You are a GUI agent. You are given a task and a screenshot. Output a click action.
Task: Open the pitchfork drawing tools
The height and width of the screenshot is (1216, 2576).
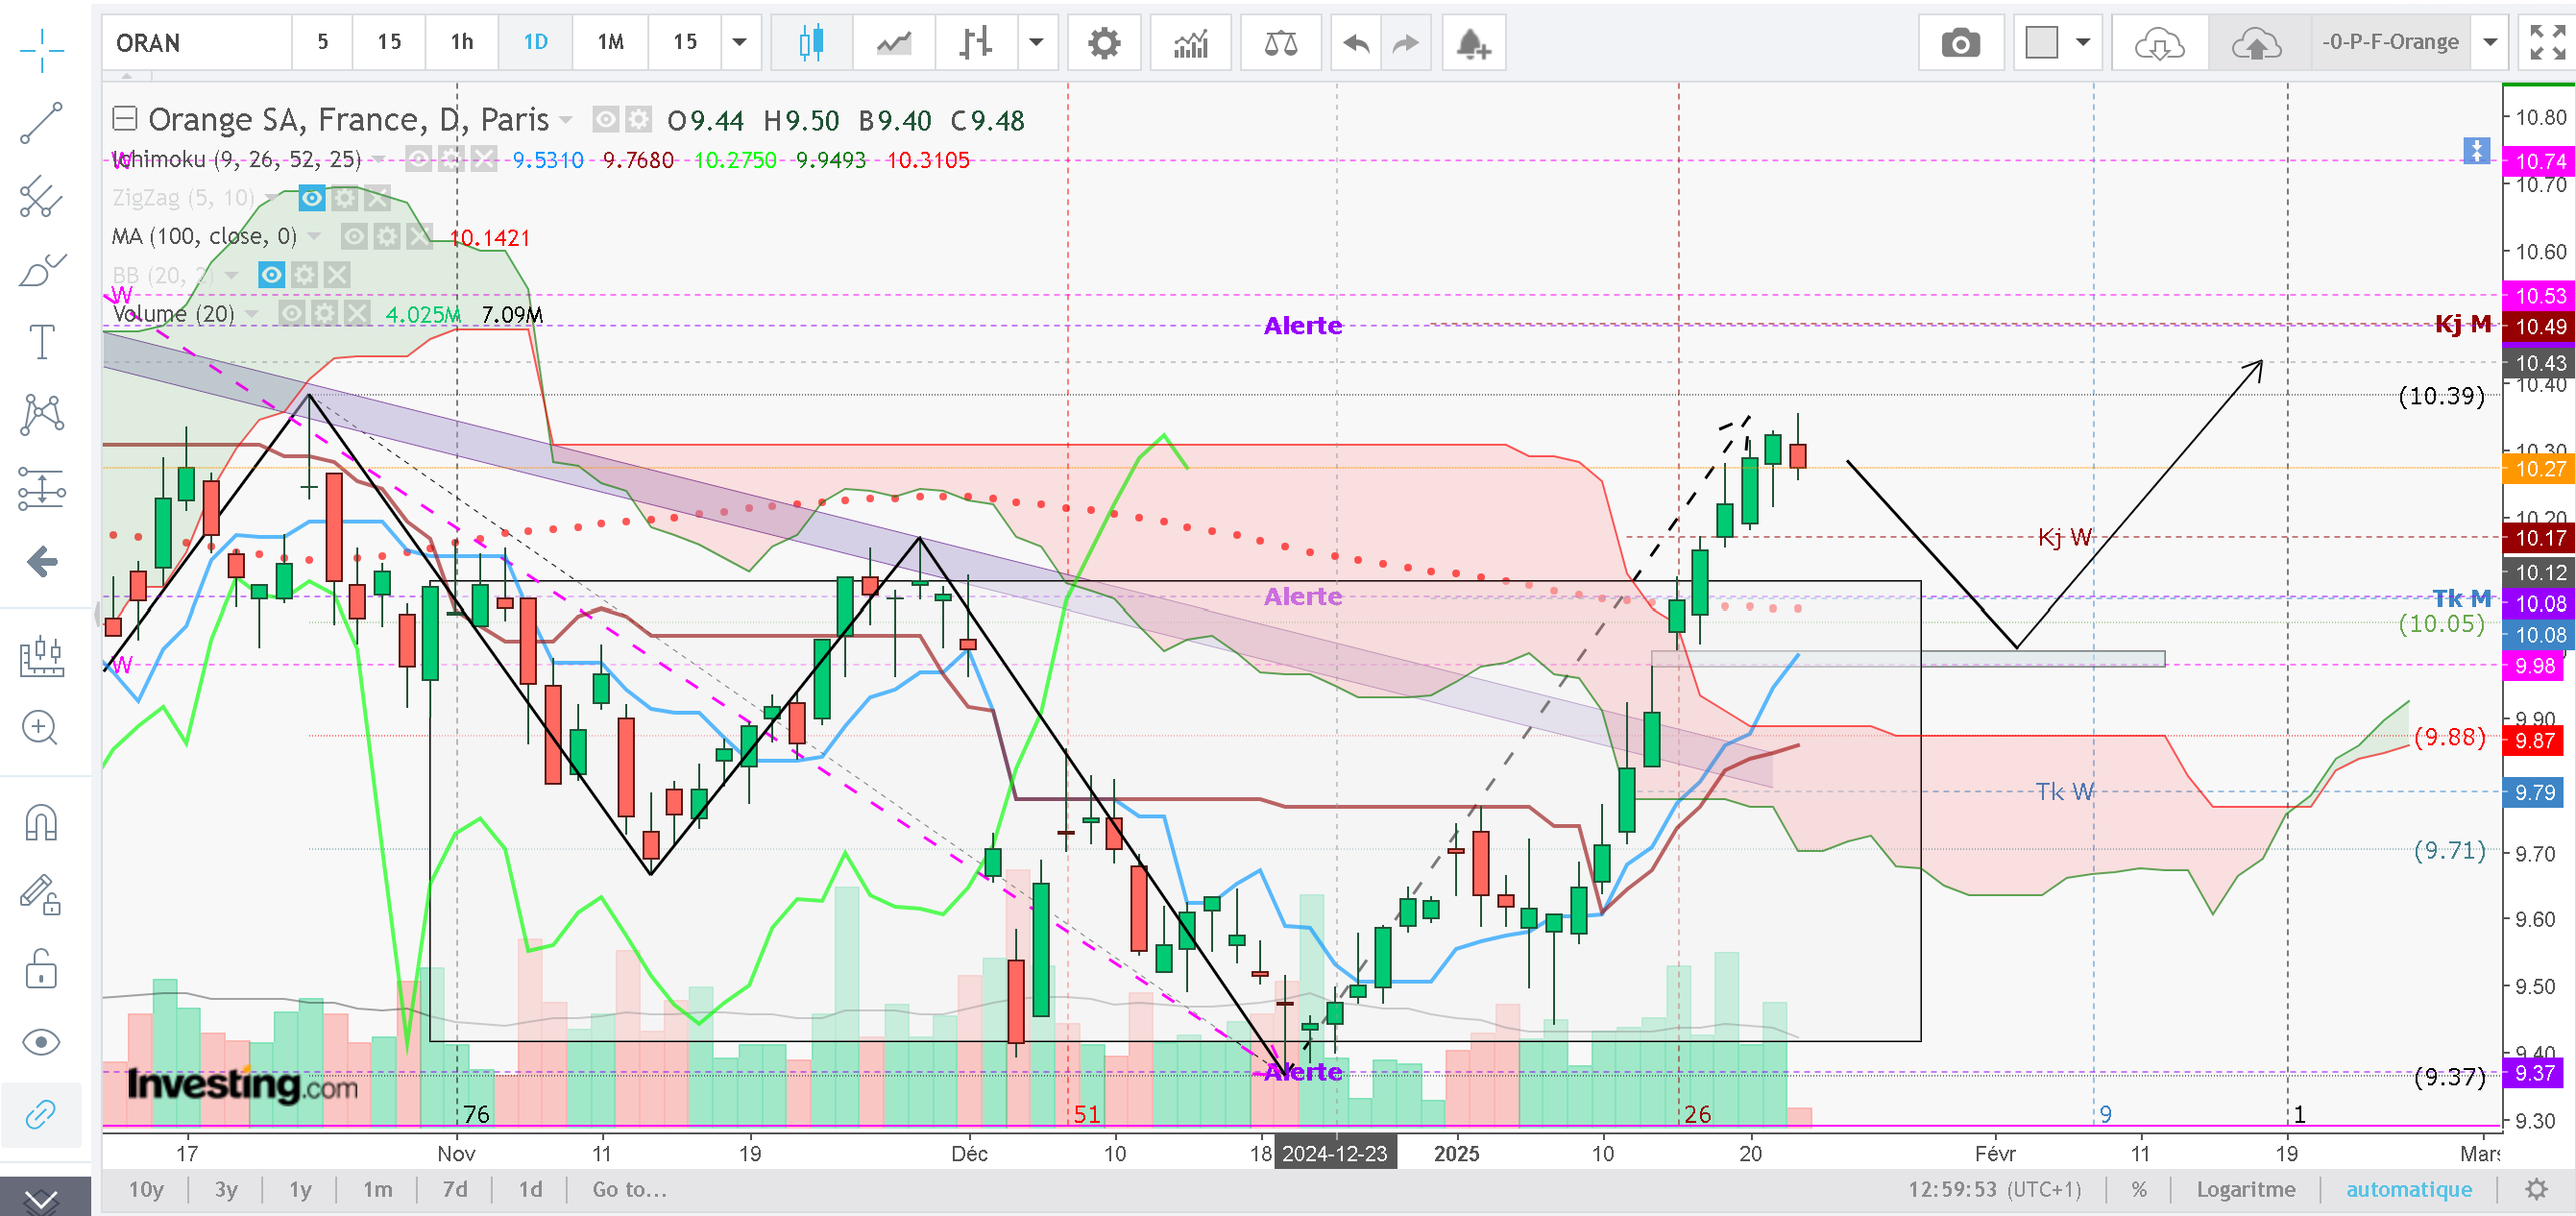[x=41, y=196]
